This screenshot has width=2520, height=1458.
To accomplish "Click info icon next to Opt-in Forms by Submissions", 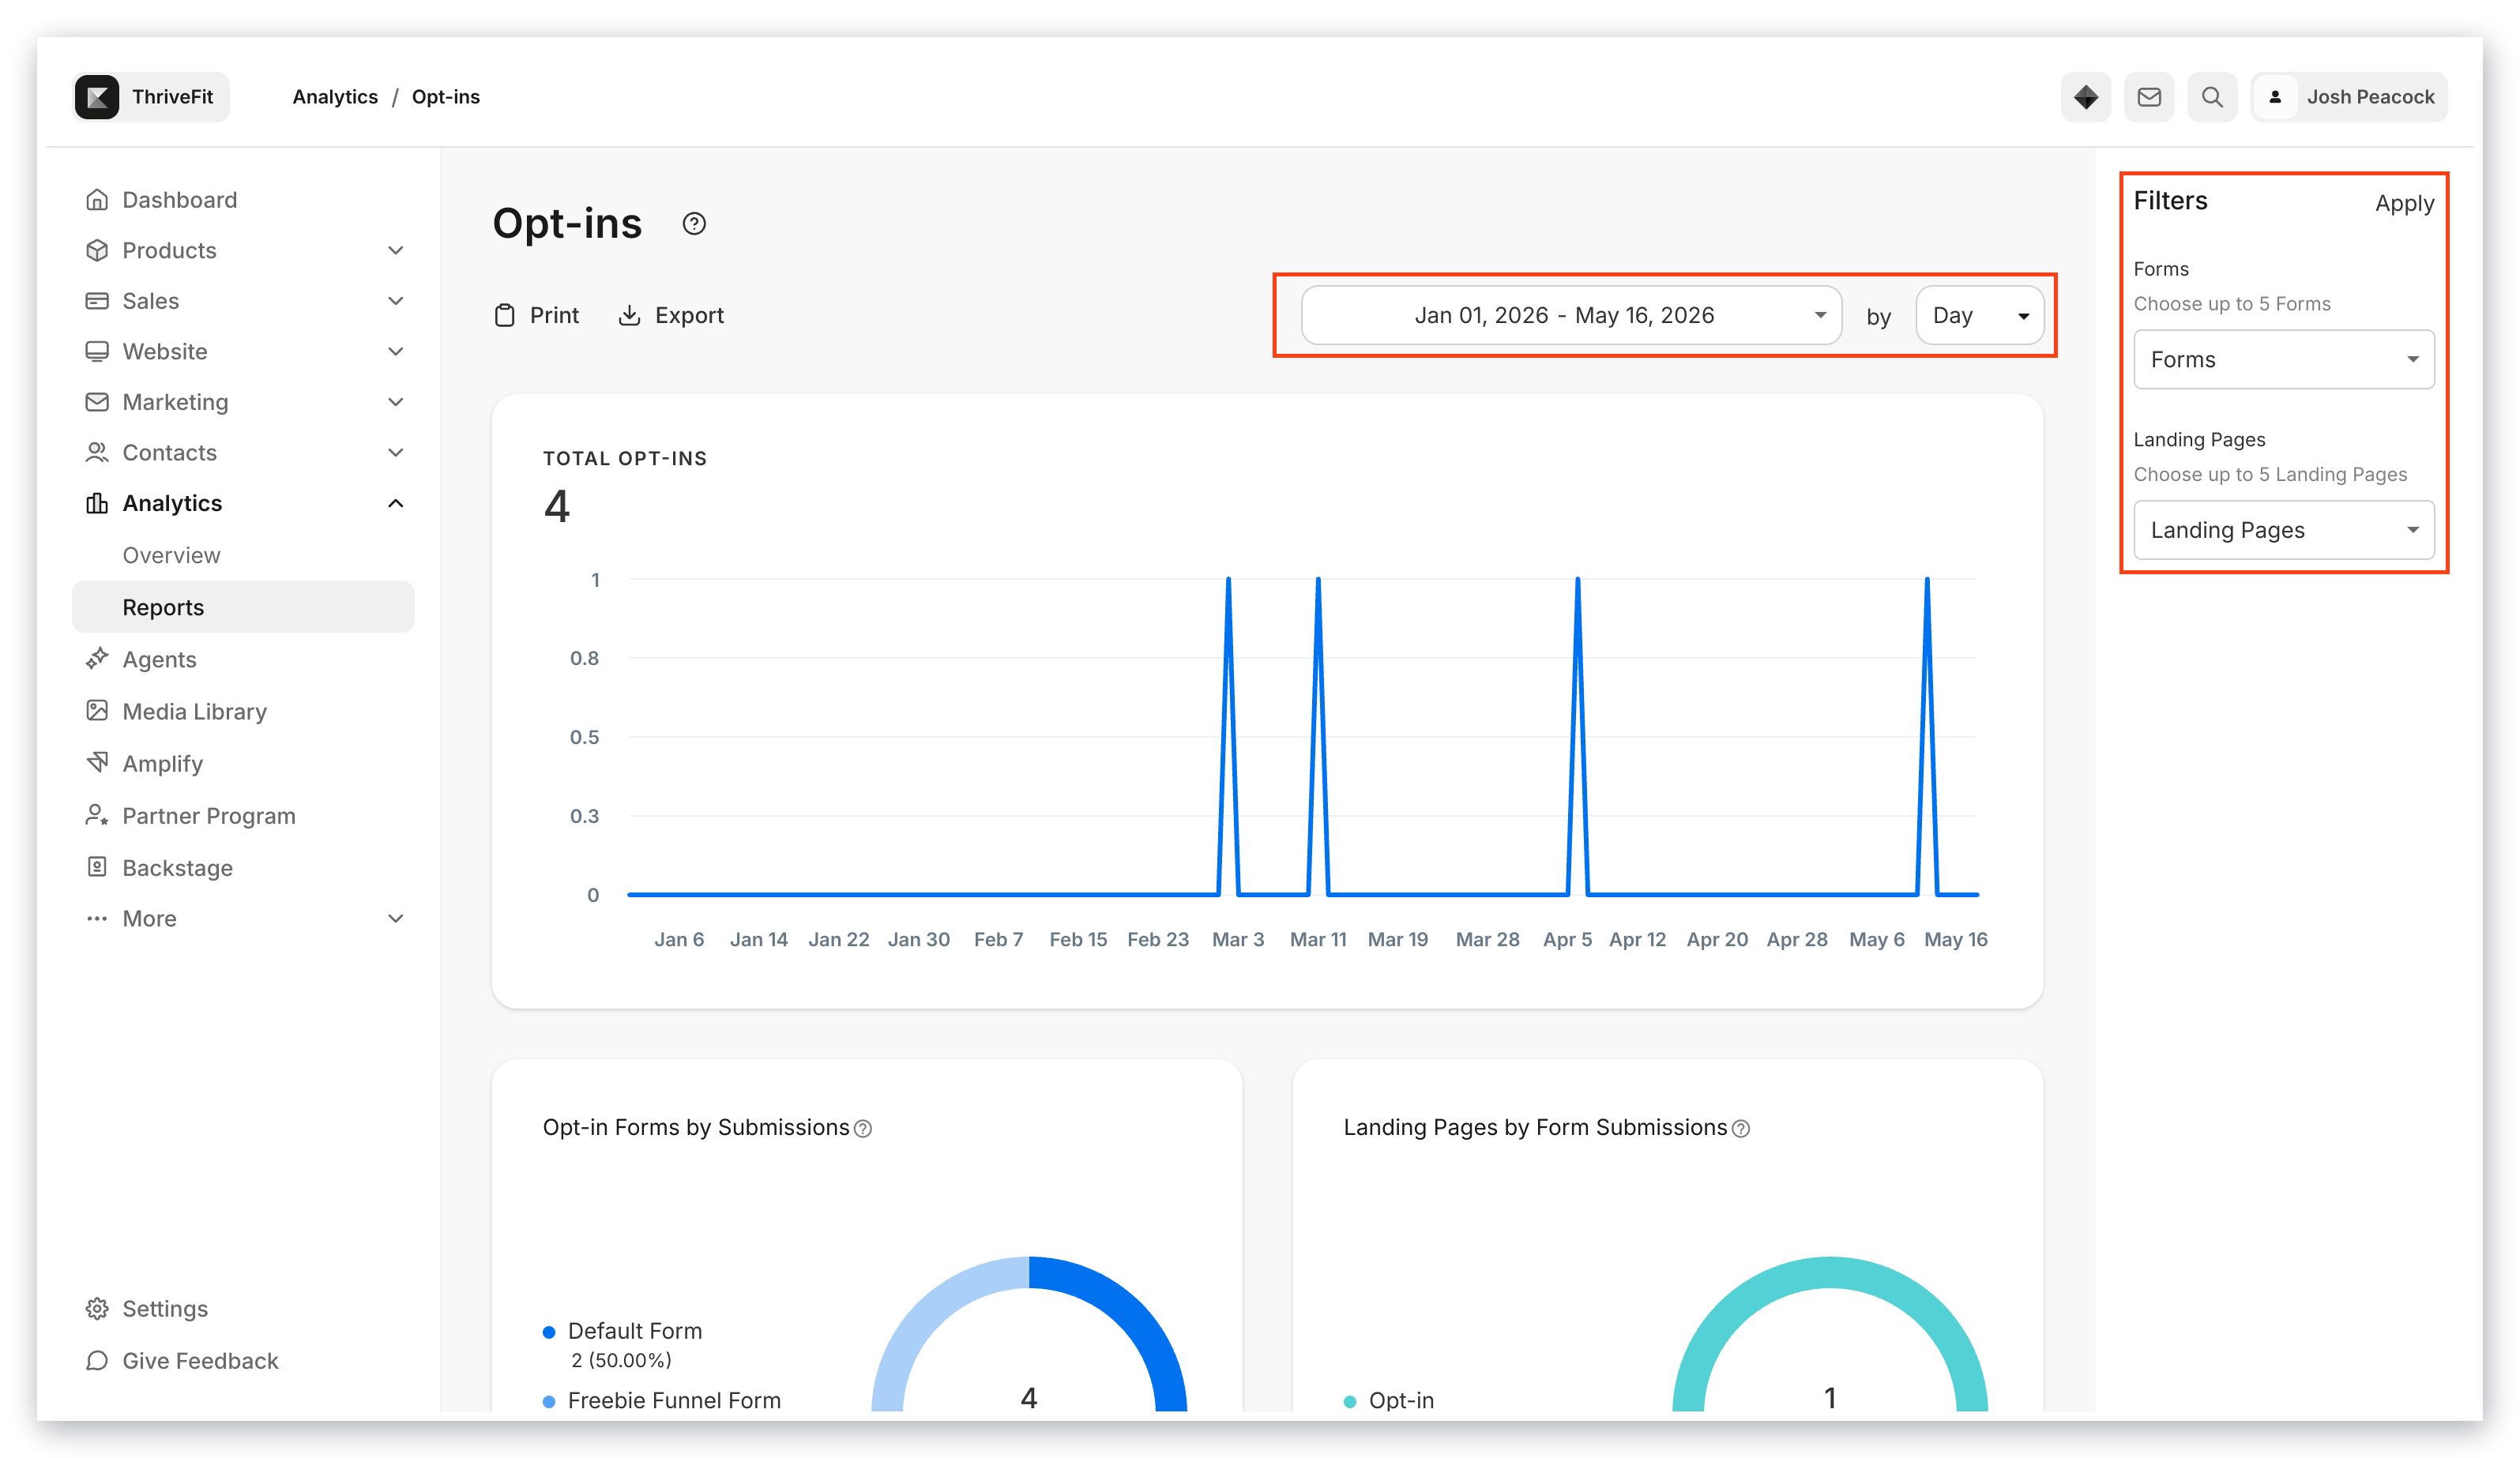I will 863,1128.
